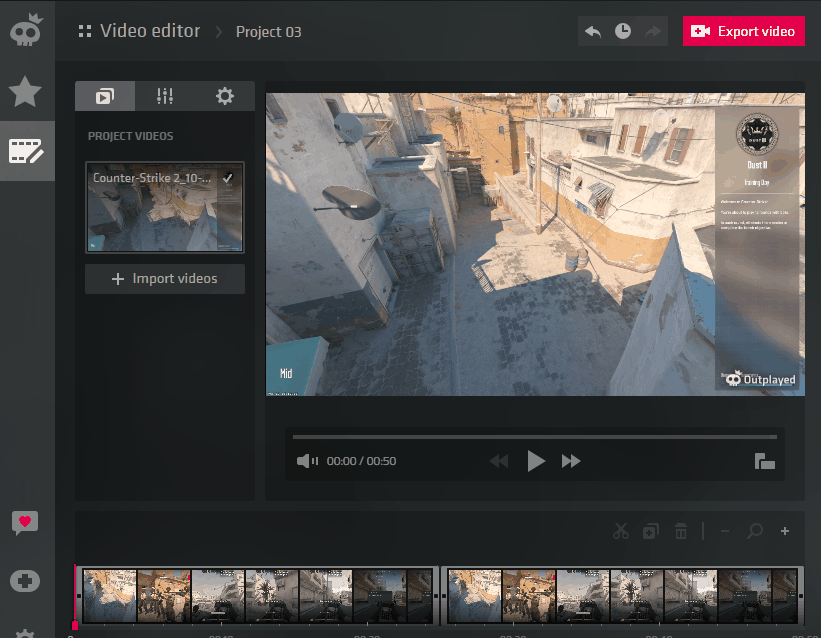Click the four-dot grid icon beside Video editor
The height and width of the screenshot is (638, 821).
tap(85, 31)
